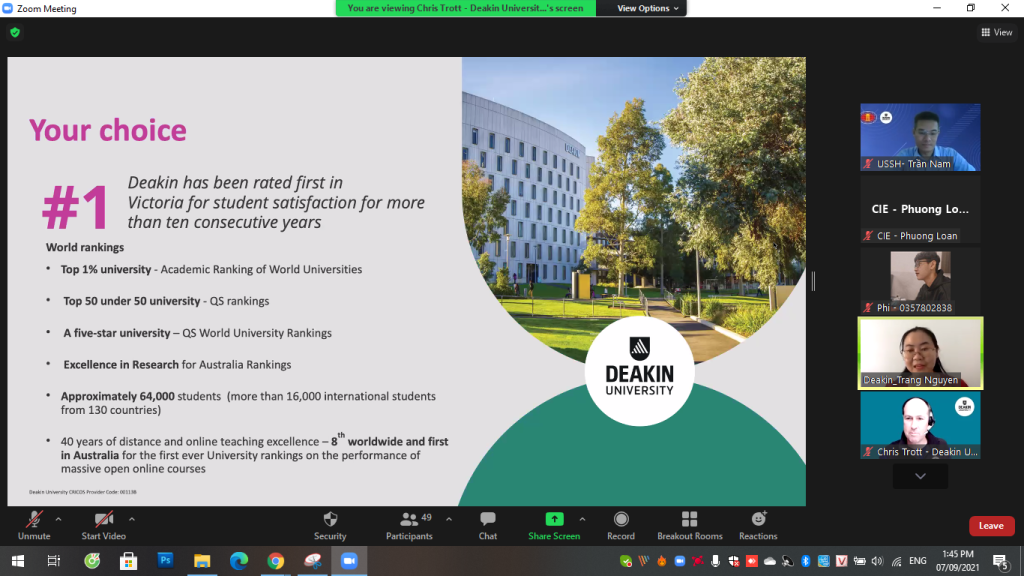Expand arrow next to Participants
Image resolution: width=1024 pixels, height=576 pixels.
449,520
